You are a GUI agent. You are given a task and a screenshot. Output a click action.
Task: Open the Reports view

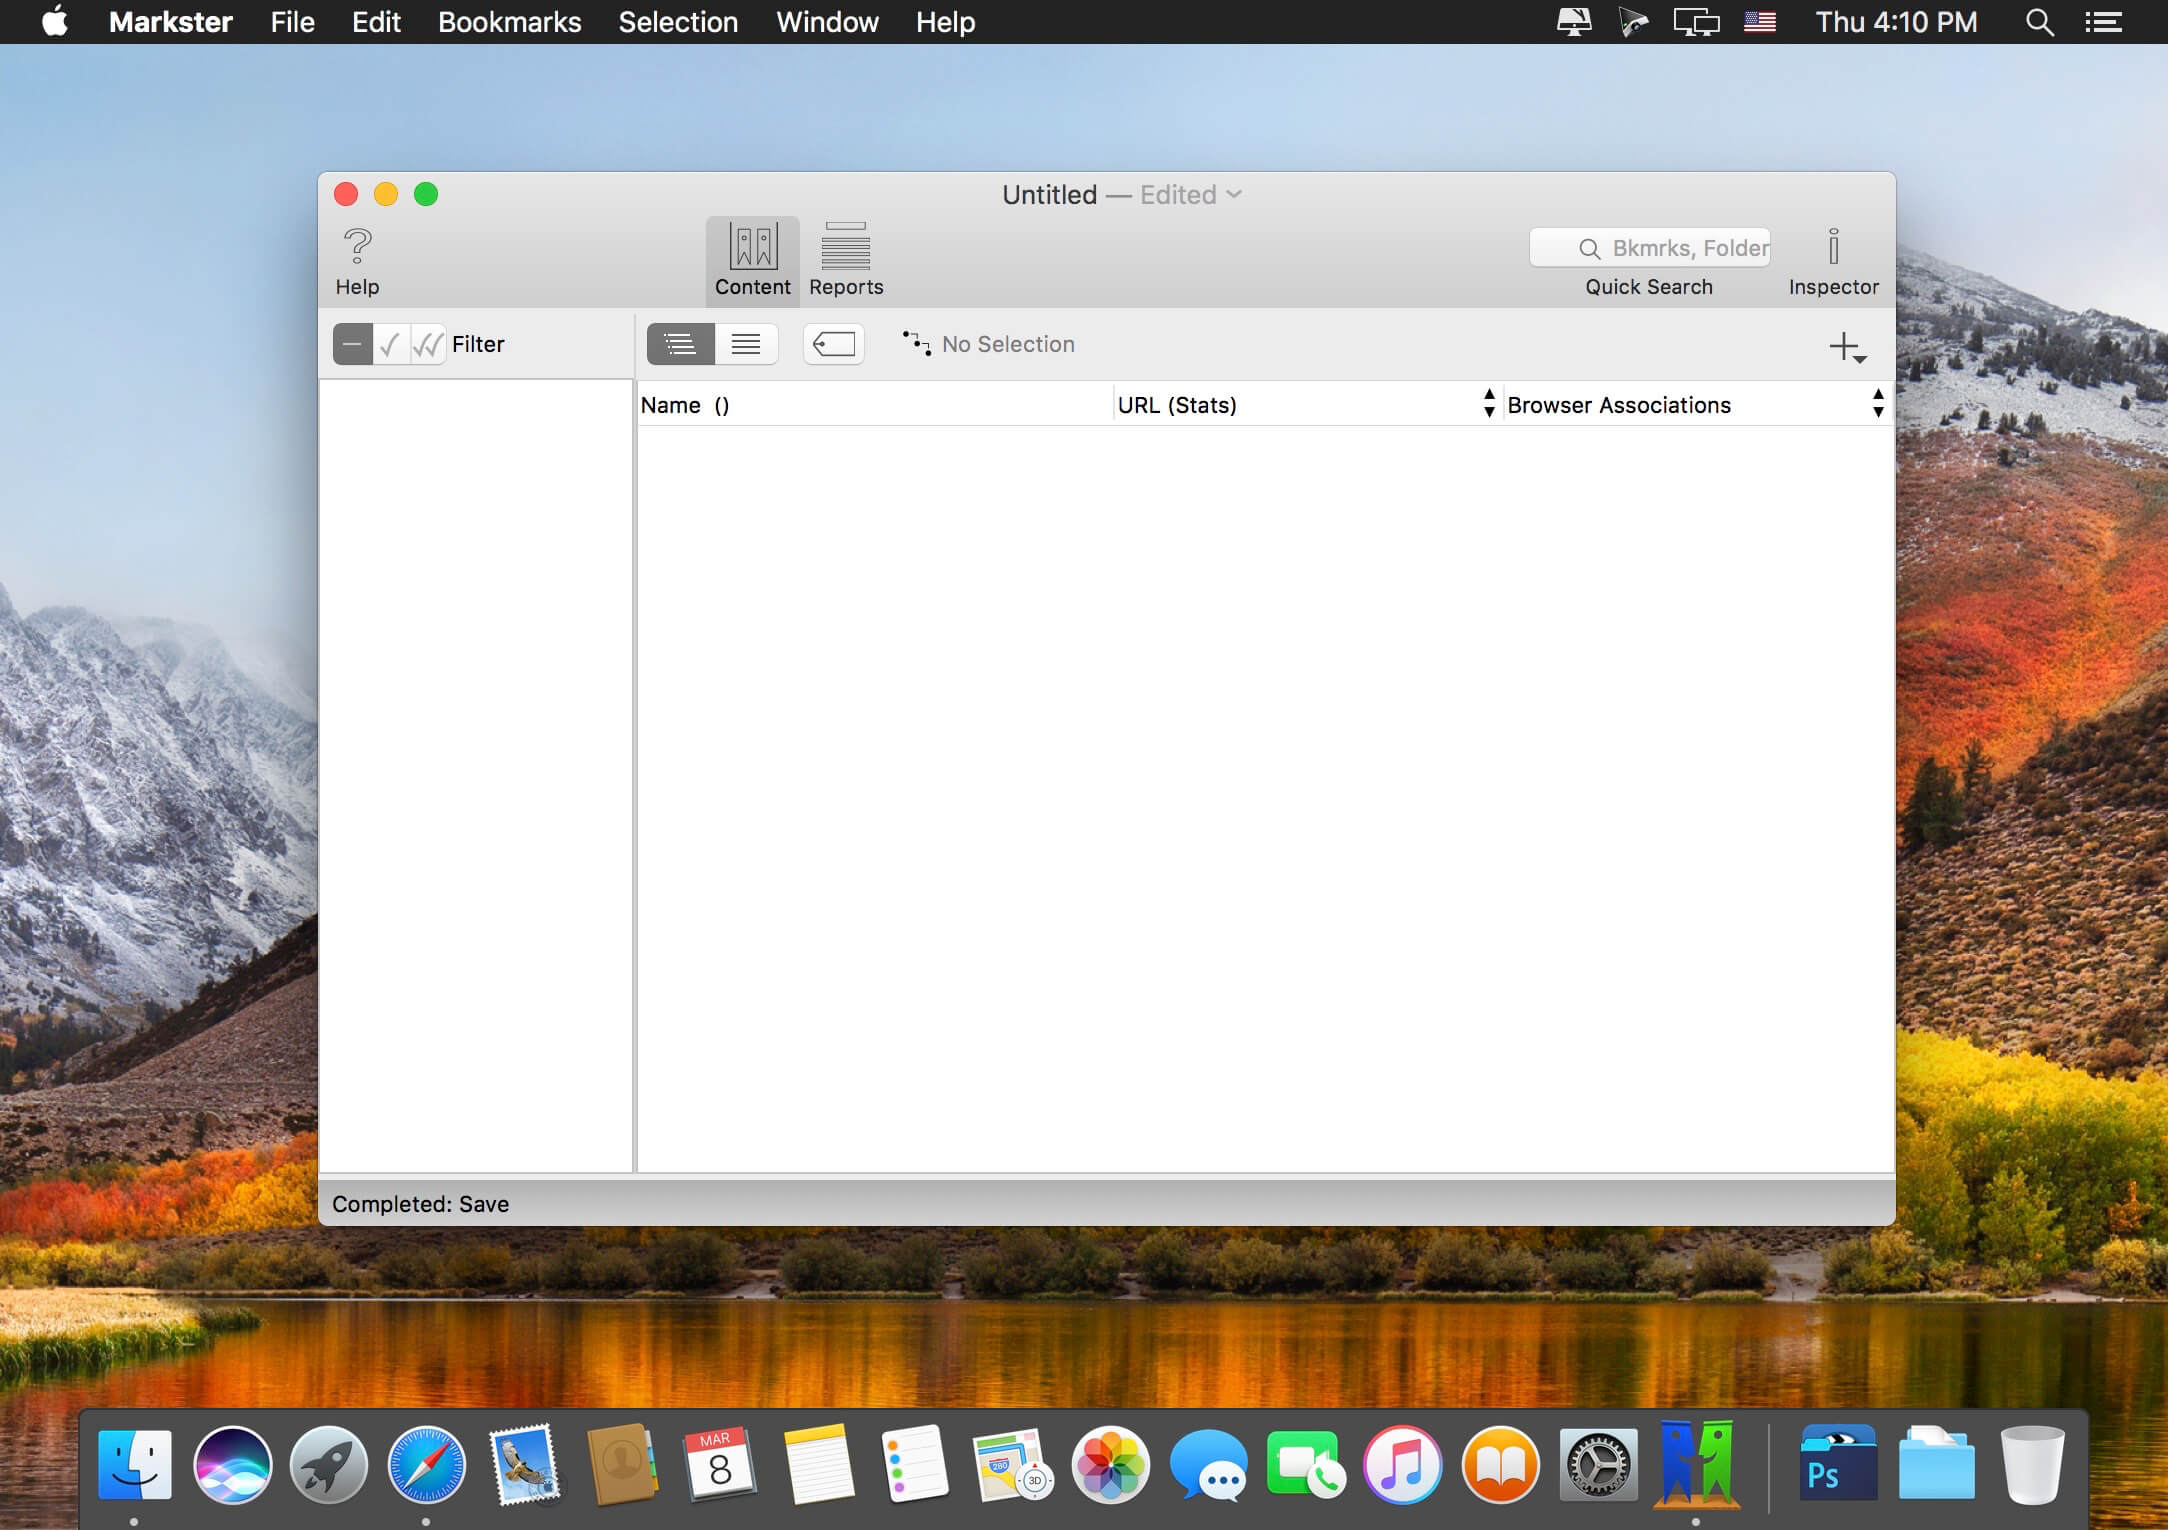(x=845, y=259)
